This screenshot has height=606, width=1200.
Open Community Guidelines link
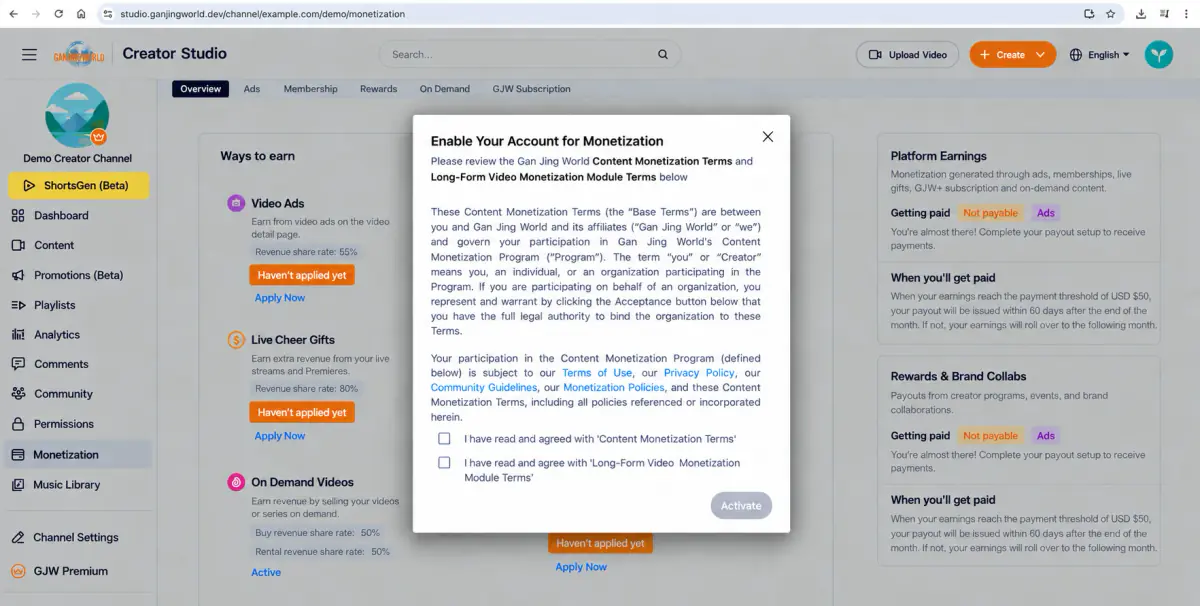coord(484,388)
